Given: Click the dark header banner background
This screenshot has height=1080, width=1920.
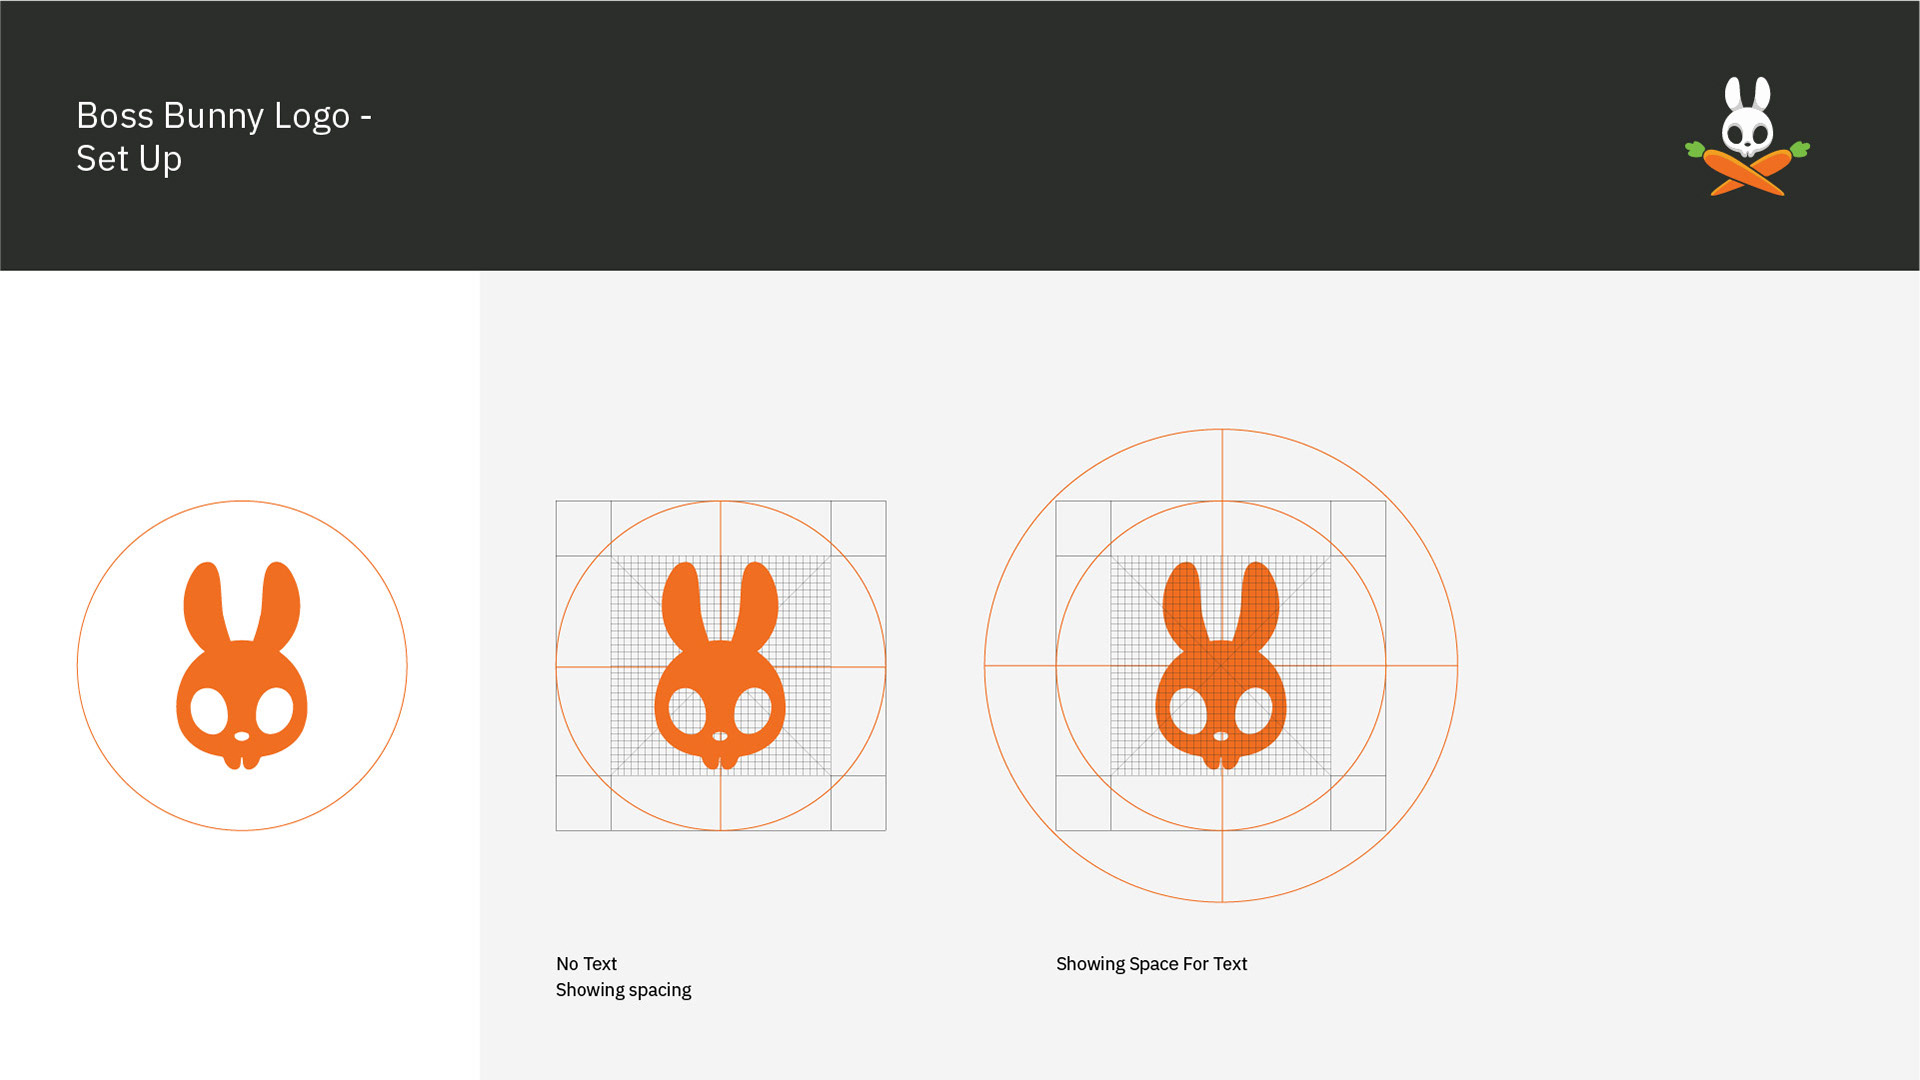Looking at the screenshot, I should tap(960, 135).
